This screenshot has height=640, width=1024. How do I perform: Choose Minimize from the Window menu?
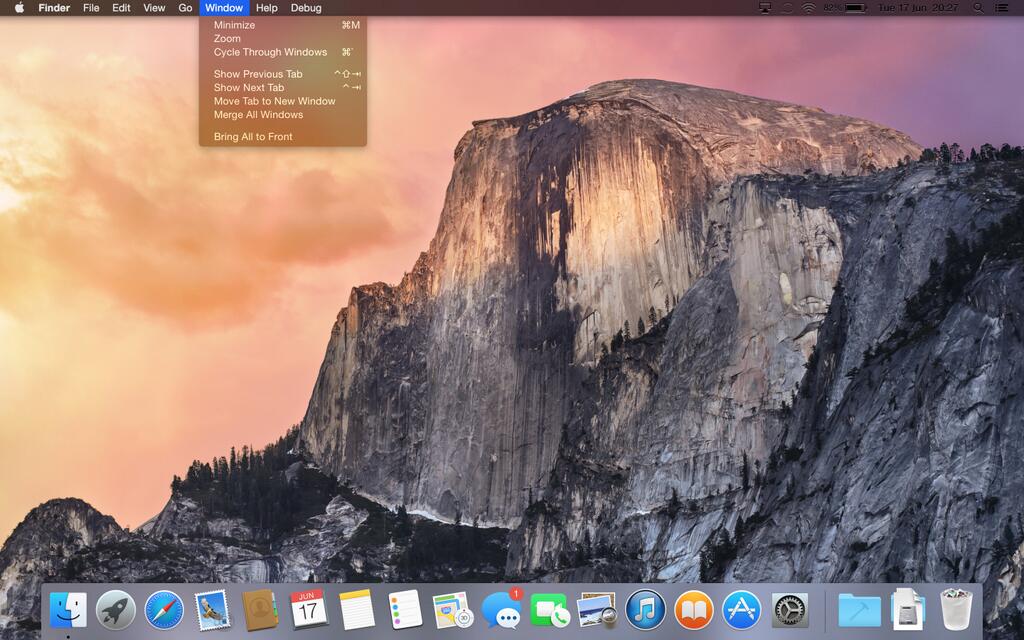(x=234, y=25)
